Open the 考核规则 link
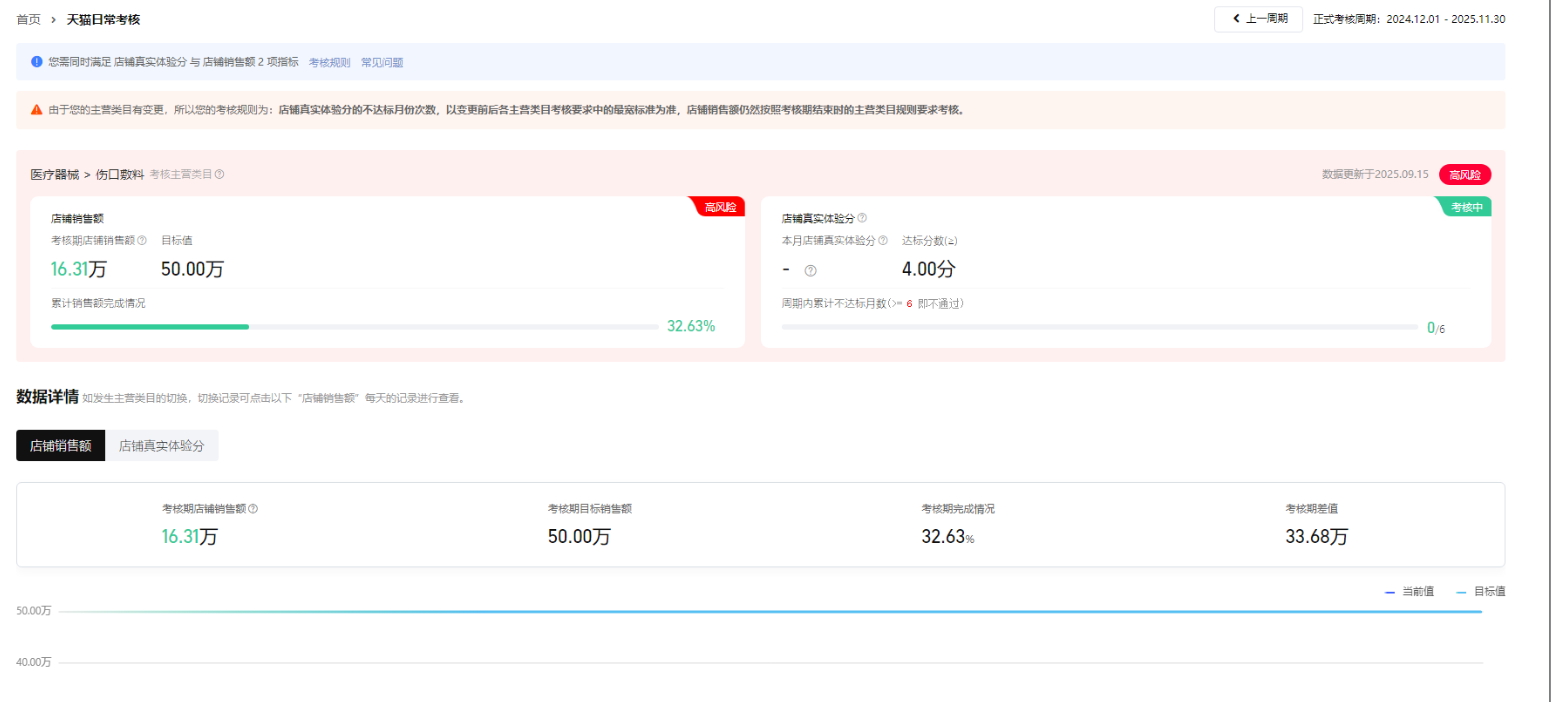Viewport: 1551px width, 702px height. coord(329,62)
